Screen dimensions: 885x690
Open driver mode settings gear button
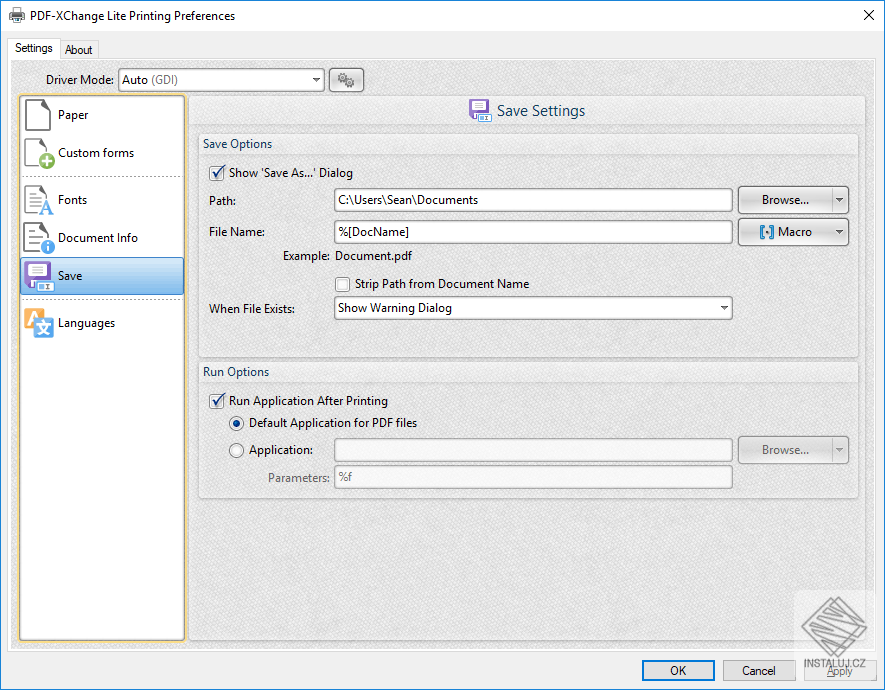pos(346,80)
